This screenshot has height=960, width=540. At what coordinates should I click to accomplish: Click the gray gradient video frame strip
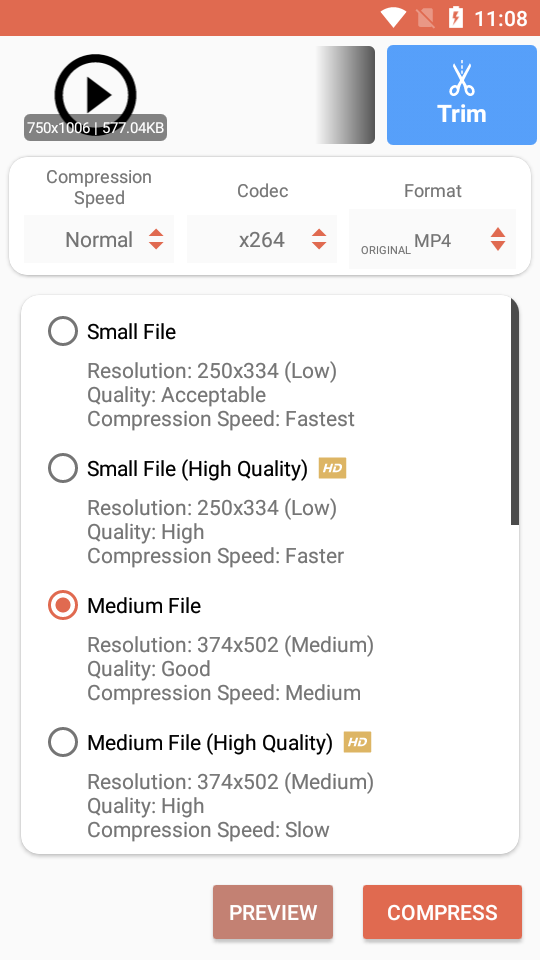[345, 95]
